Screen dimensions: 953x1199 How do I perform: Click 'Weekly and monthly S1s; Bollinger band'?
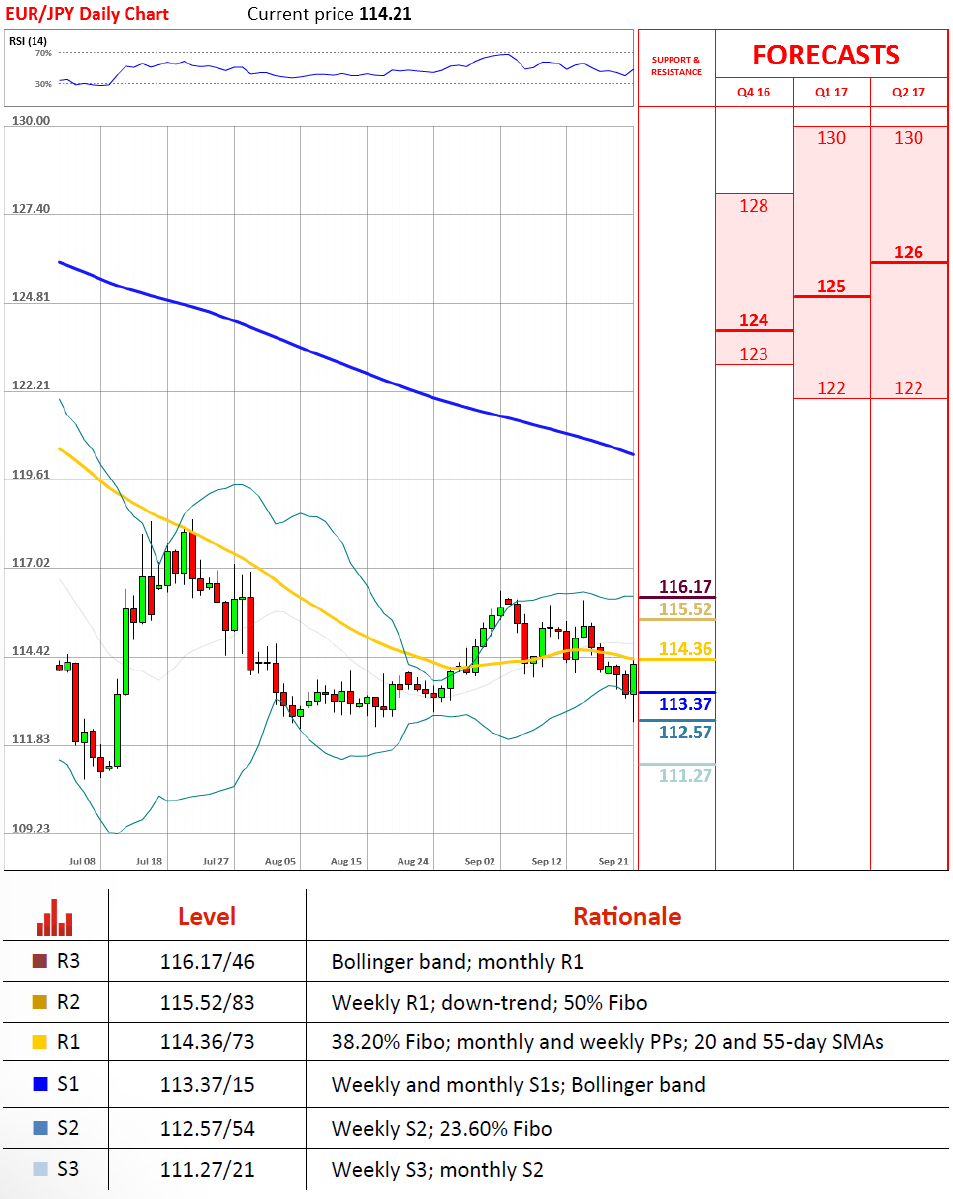tap(519, 1084)
